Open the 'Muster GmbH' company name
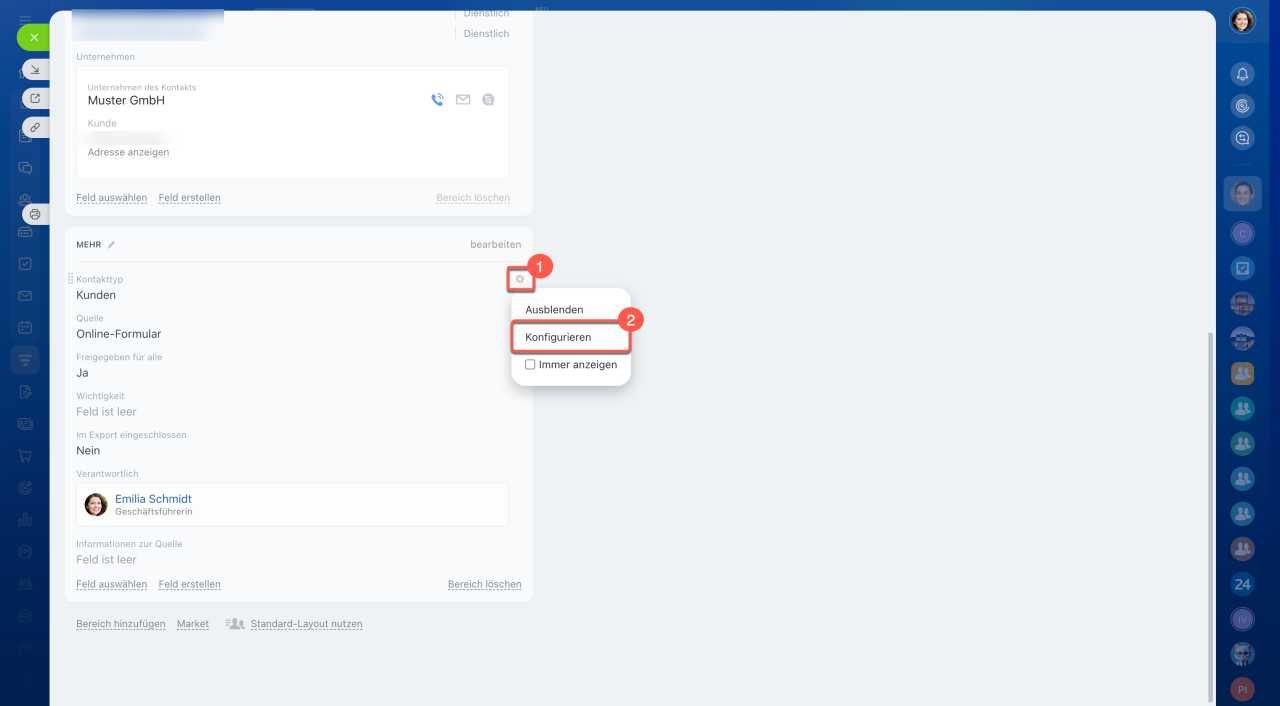Viewport: 1280px width, 706px height. point(126,101)
